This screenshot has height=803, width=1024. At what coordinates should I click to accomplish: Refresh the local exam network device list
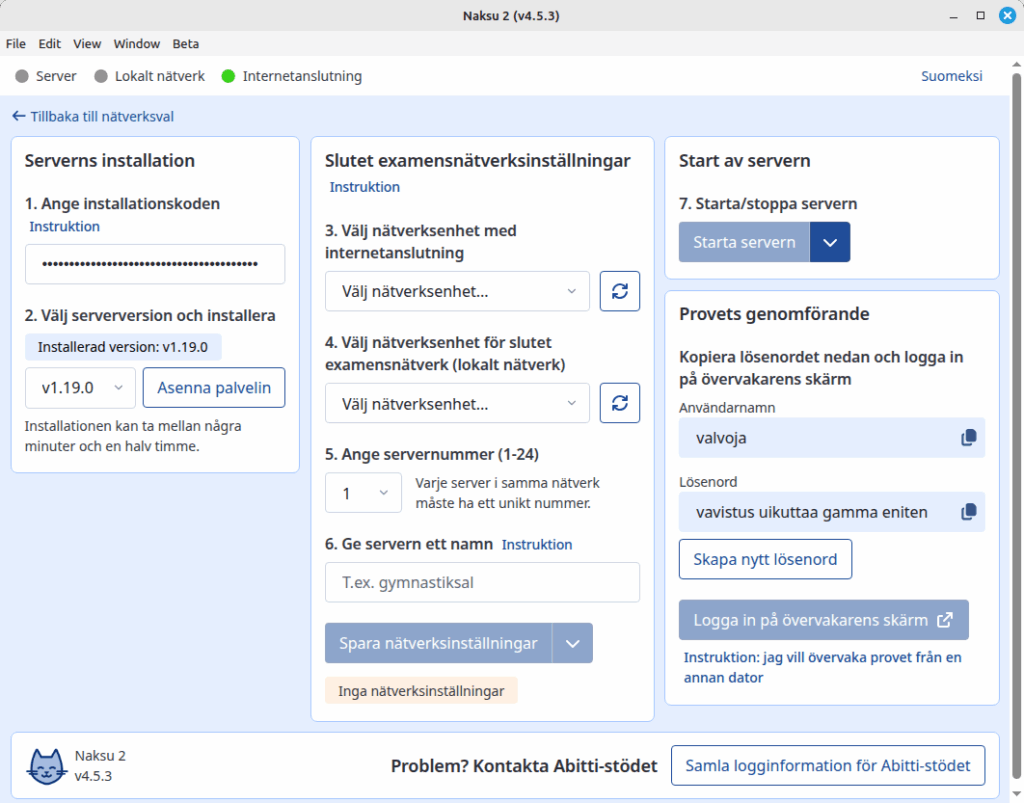(x=619, y=403)
